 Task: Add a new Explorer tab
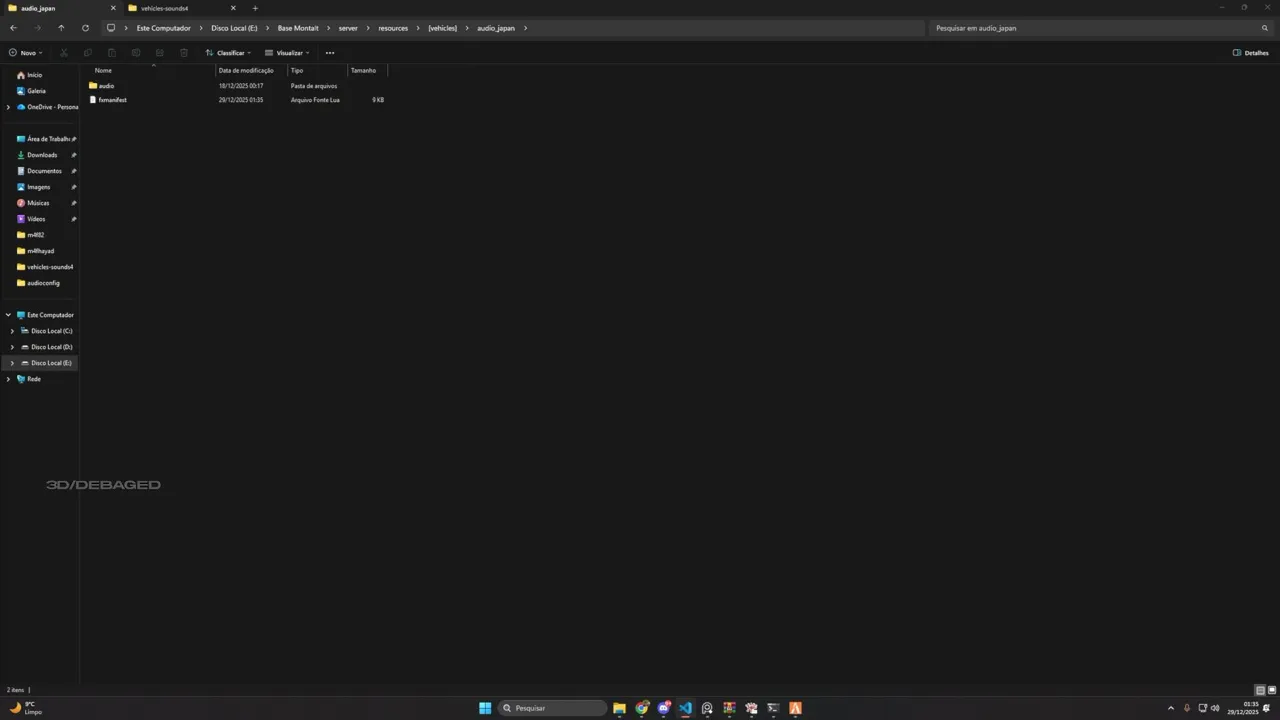pos(255,8)
